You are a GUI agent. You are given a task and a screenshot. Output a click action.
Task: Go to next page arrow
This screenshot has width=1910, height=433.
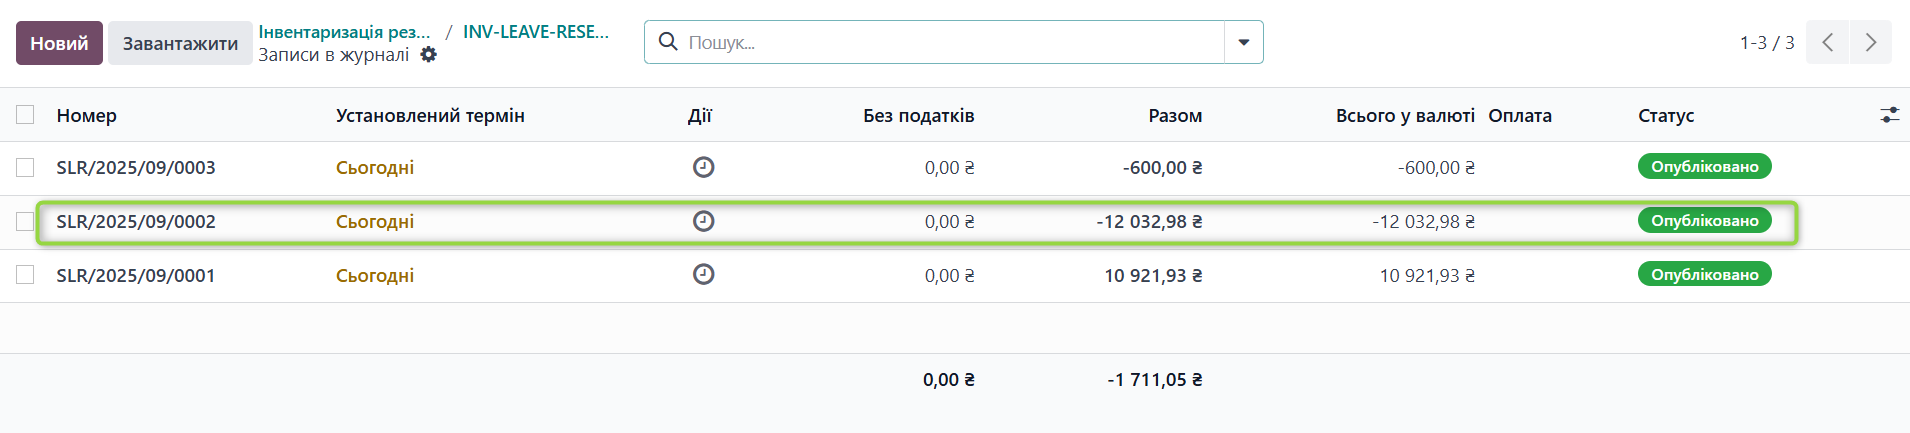pyautogui.click(x=1870, y=43)
